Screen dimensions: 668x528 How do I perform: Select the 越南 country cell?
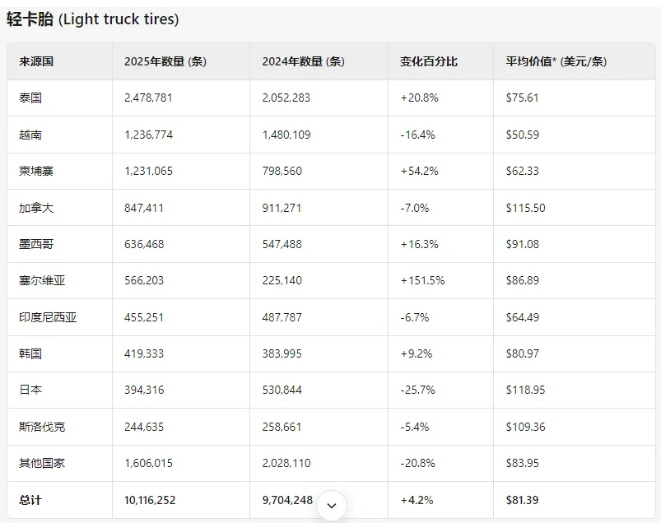point(30,134)
